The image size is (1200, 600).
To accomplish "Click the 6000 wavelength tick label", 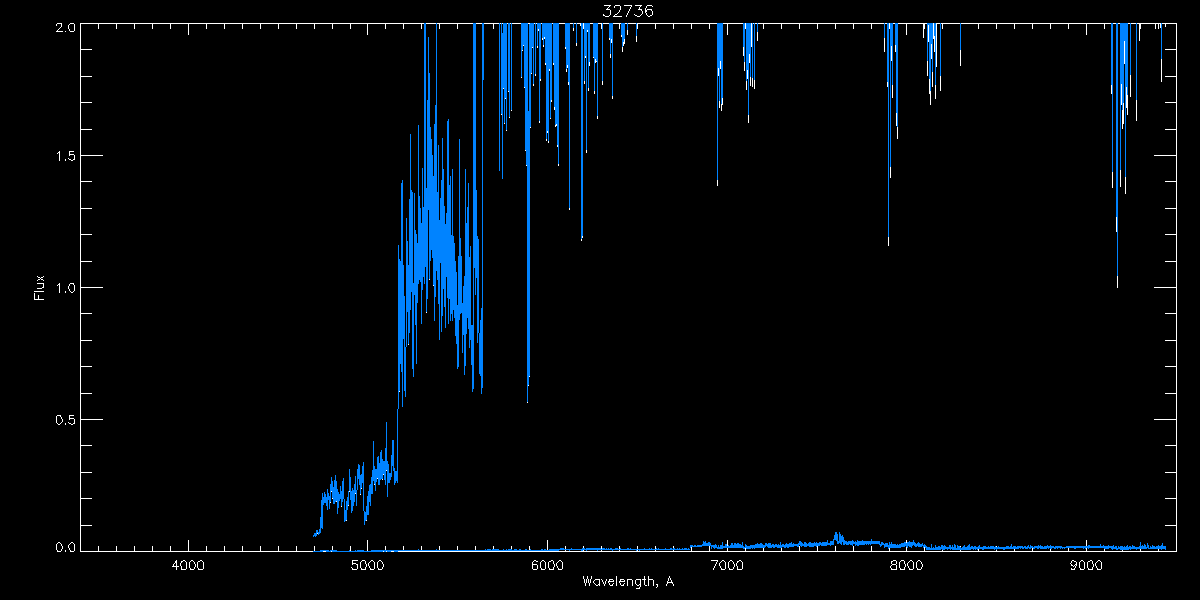I will (547, 567).
